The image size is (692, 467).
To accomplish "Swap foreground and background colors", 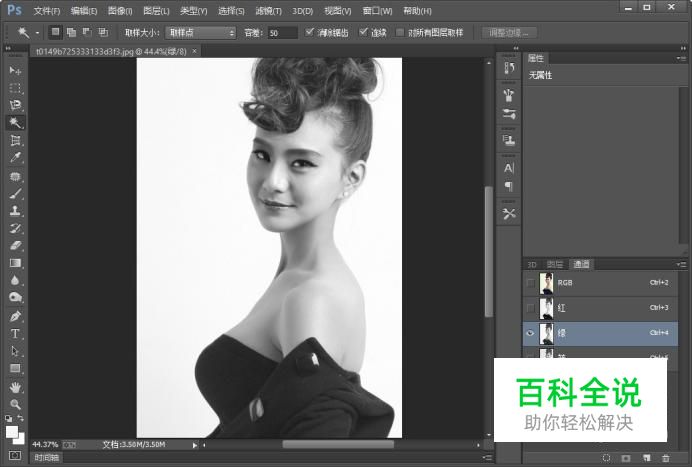I will (x=20, y=418).
